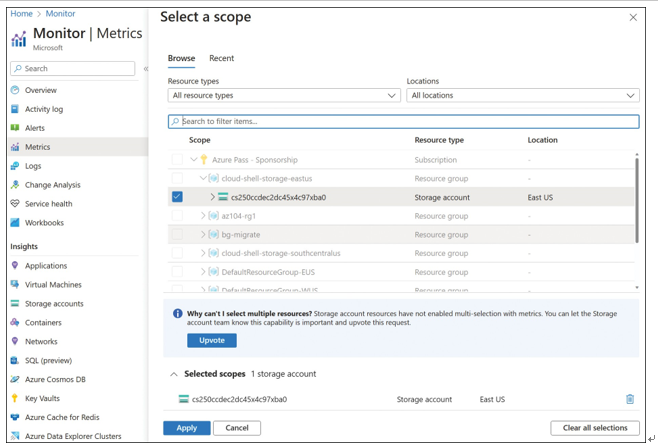Click the Overview icon in sidebar

click(15, 90)
